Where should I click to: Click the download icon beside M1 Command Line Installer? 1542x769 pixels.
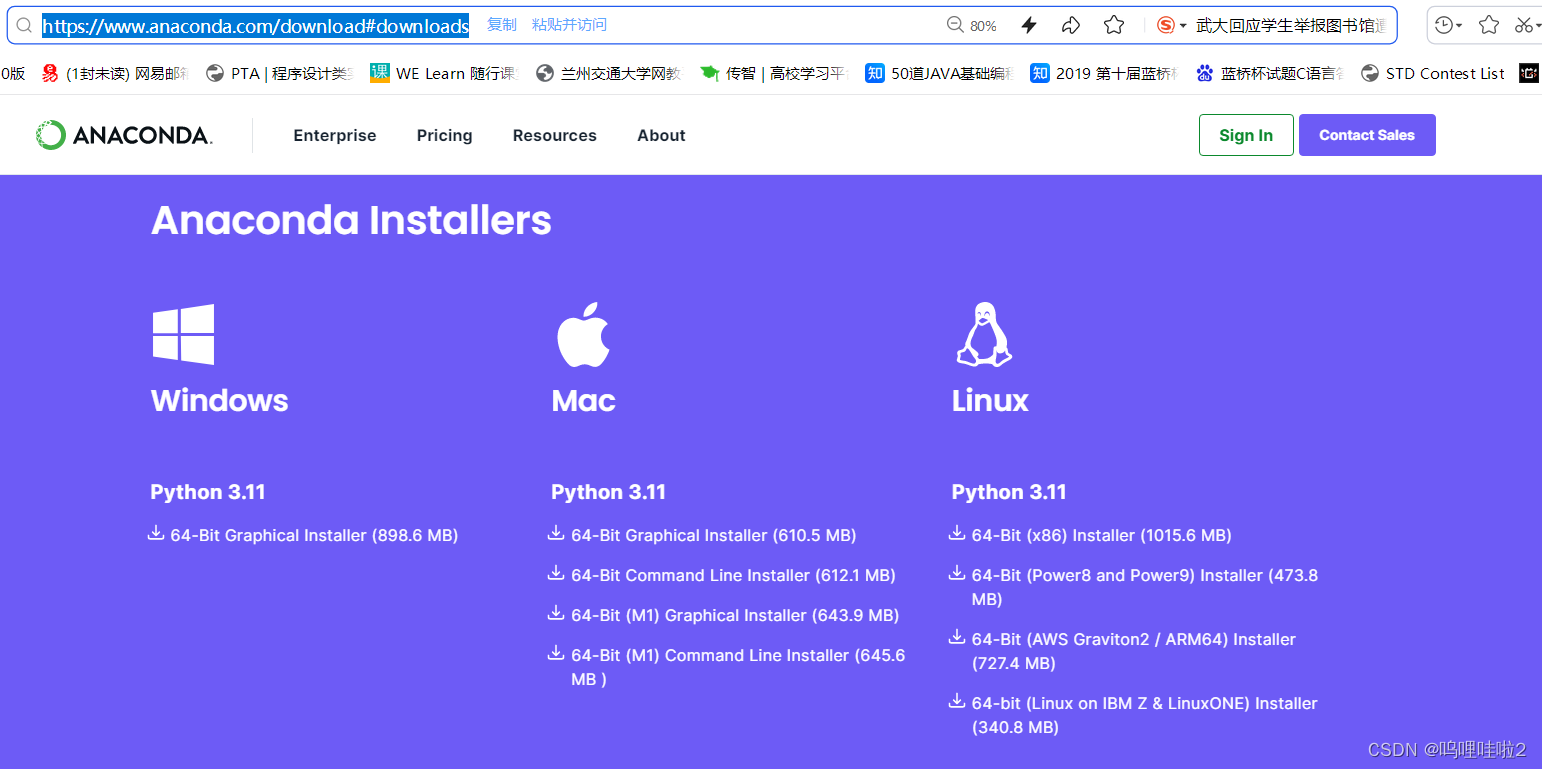coord(556,654)
